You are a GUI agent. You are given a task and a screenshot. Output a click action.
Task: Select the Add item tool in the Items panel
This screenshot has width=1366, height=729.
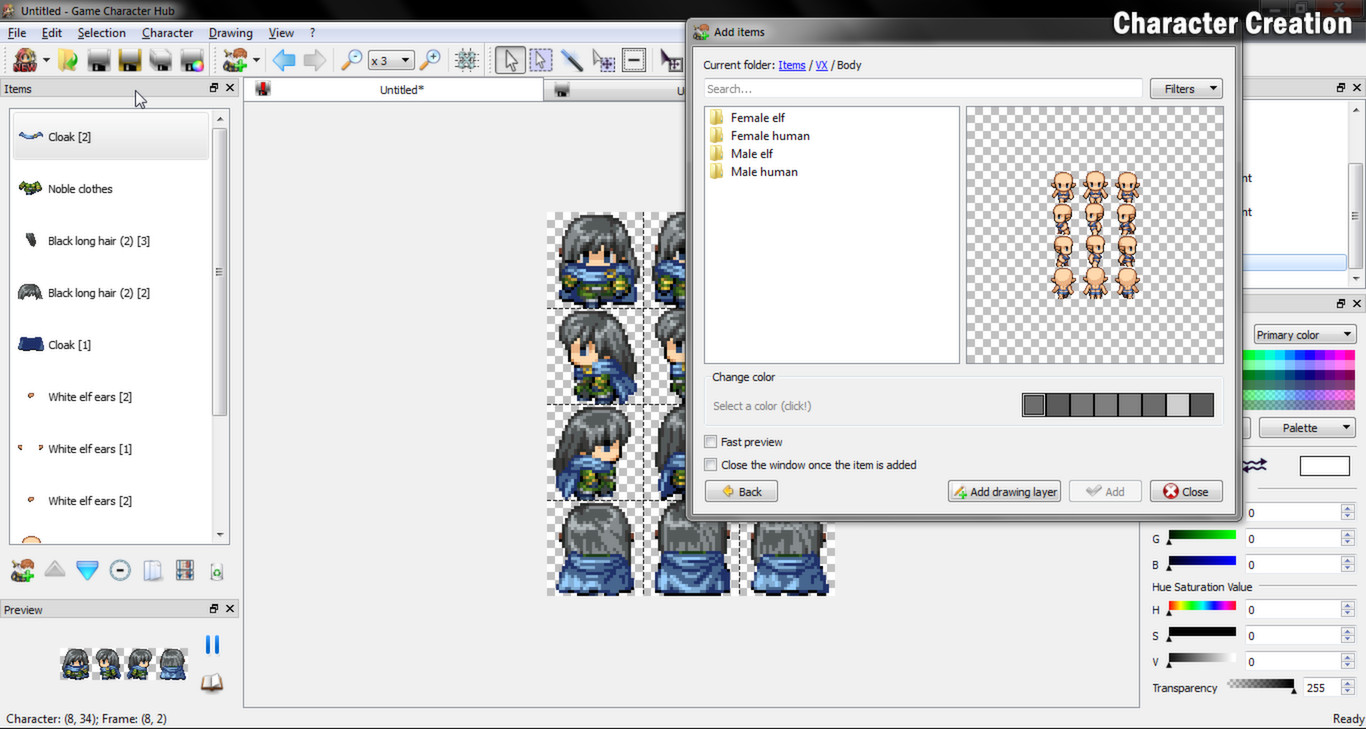click(22, 569)
